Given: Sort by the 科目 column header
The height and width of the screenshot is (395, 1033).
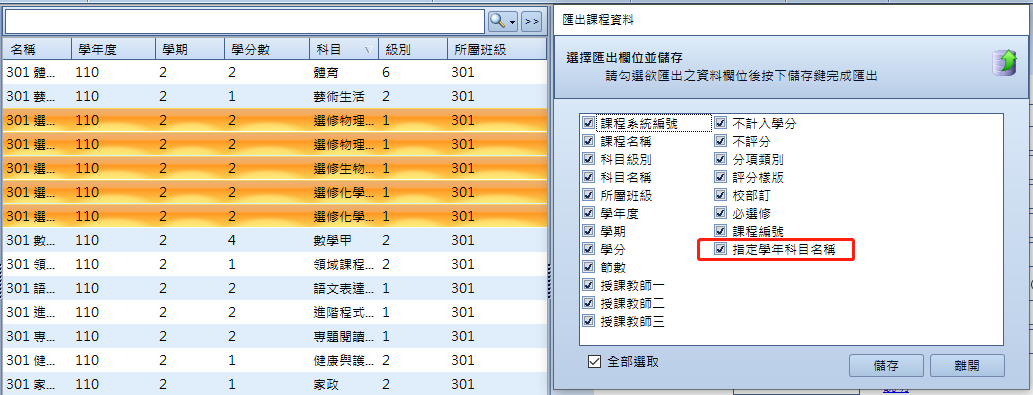Looking at the screenshot, I should coord(343,49).
